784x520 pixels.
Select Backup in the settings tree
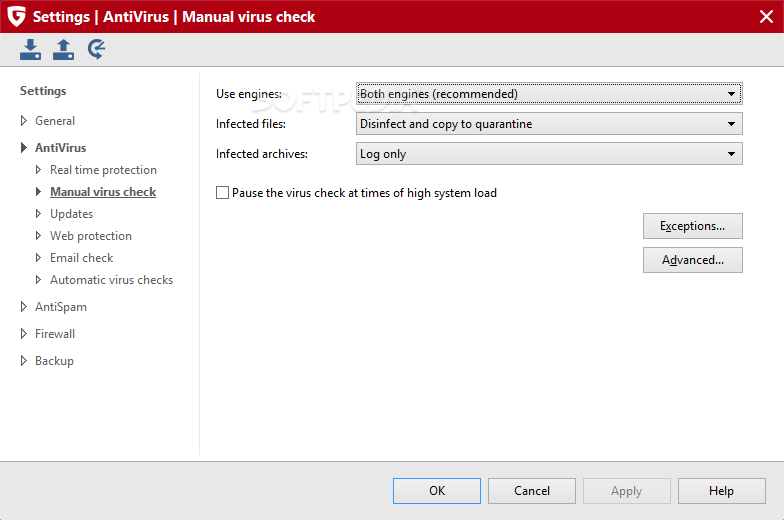[54, 361]
